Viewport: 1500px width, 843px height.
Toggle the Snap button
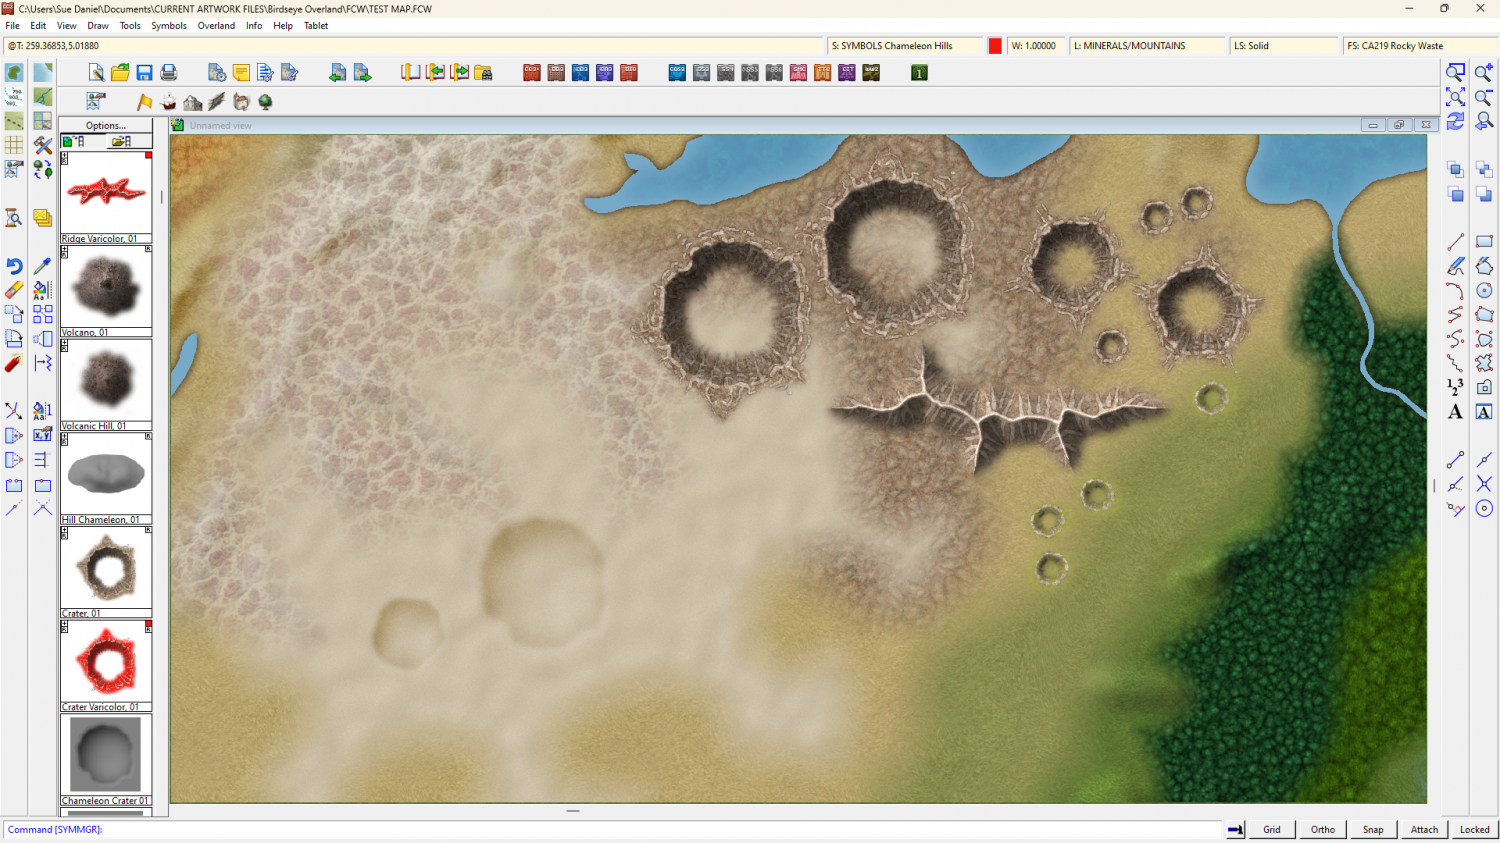(1373, 829)
